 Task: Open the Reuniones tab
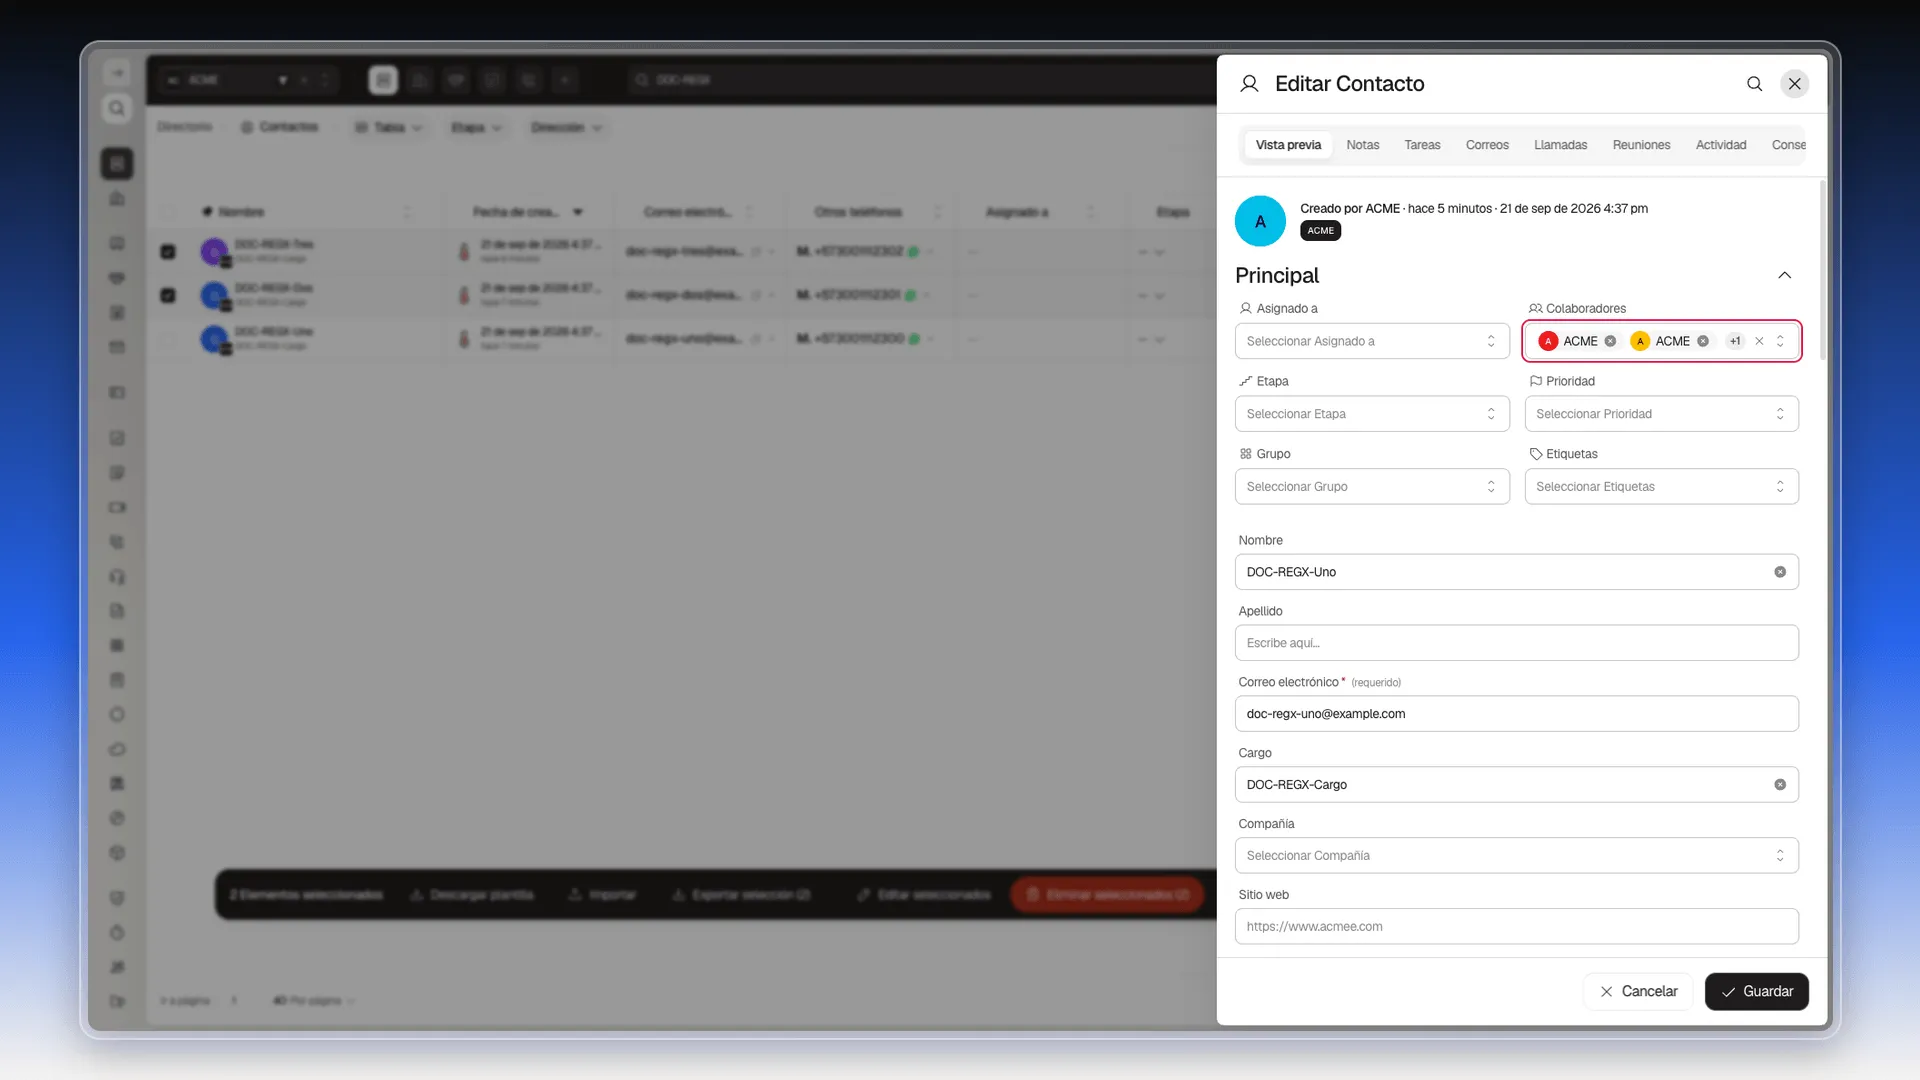1641,145
